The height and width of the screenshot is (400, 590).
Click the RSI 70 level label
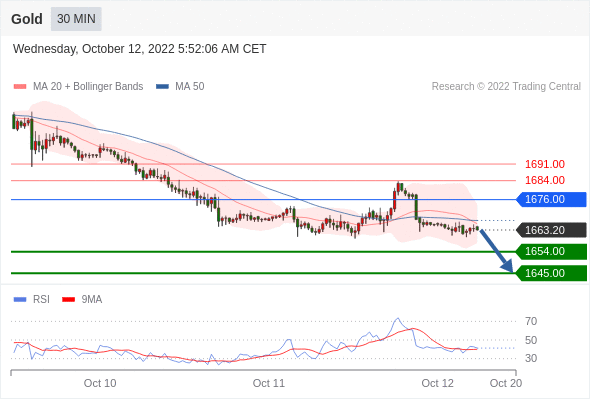tap(531, 321)
